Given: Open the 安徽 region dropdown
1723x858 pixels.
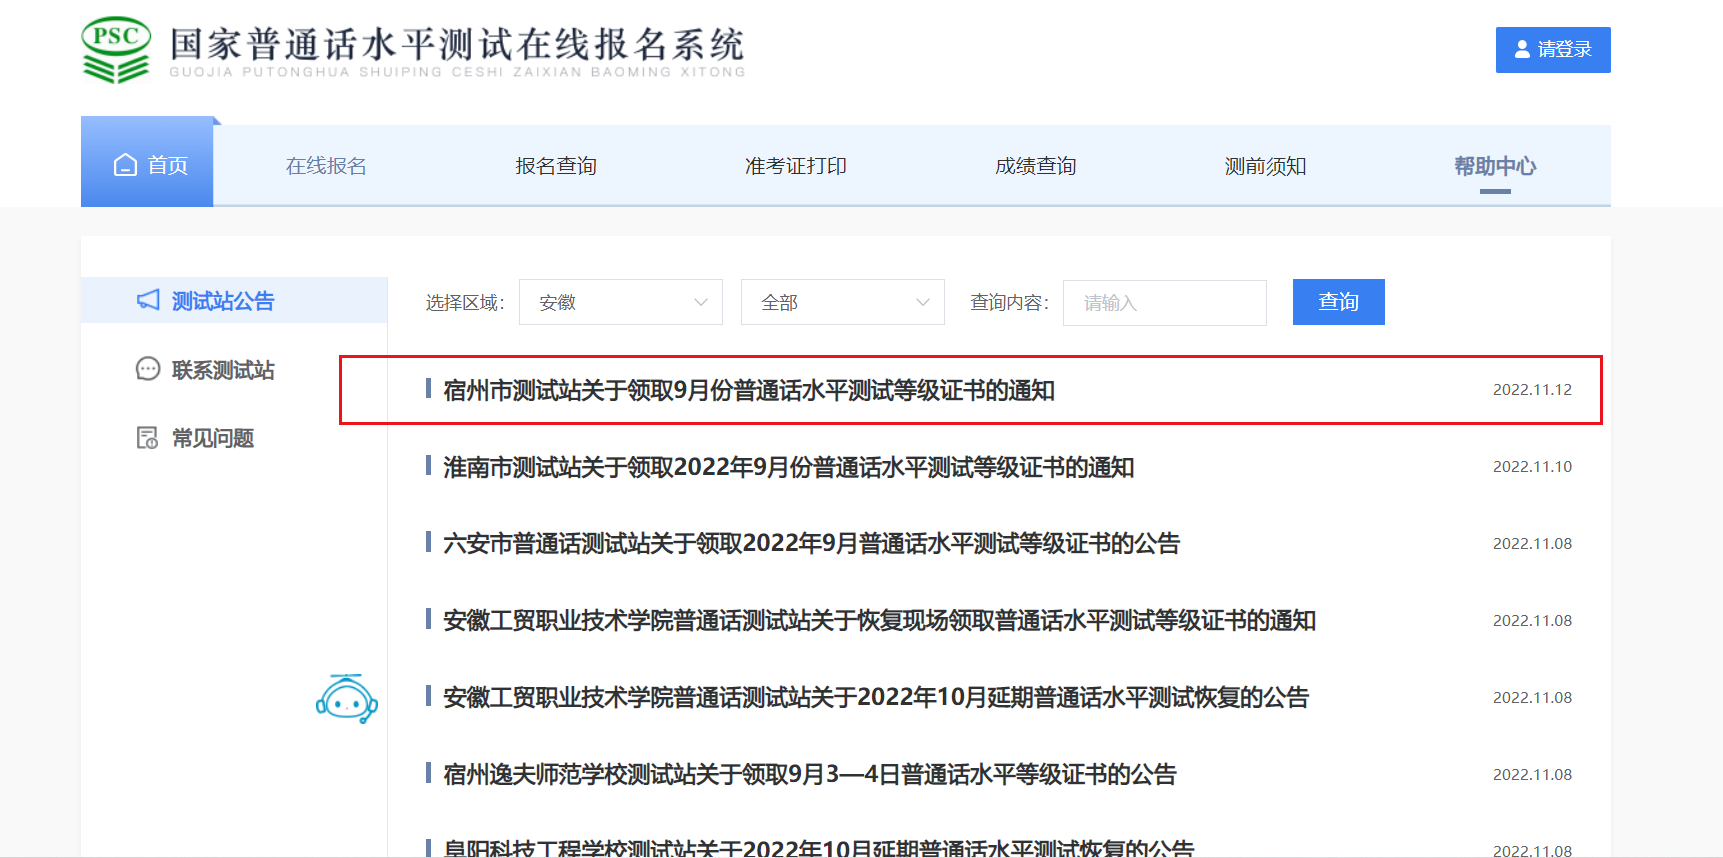Looking at the screenshot, I should (x=621, y=302).
